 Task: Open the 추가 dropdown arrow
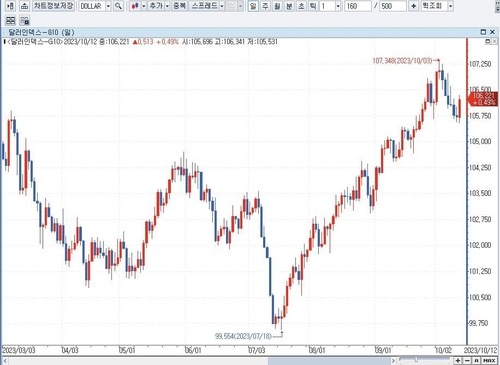167,6
